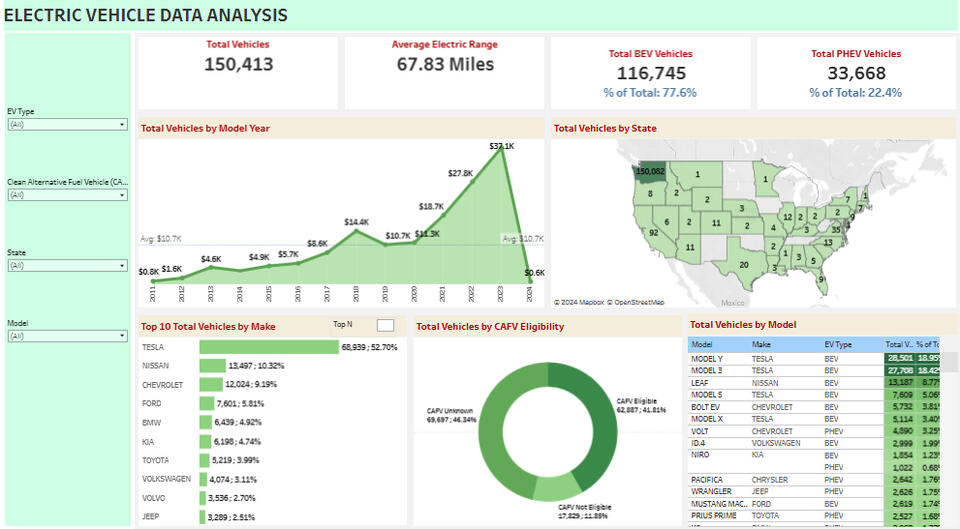Select the NISSAN bar in the Make chart

pyautogui.click(x=212, y=366)
